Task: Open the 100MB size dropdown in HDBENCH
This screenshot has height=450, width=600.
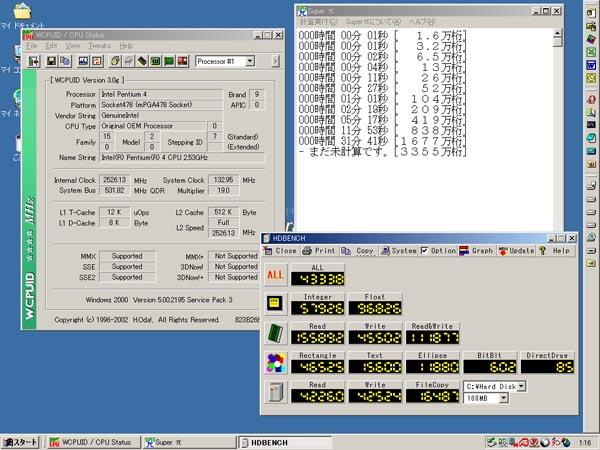Action: 503,398
